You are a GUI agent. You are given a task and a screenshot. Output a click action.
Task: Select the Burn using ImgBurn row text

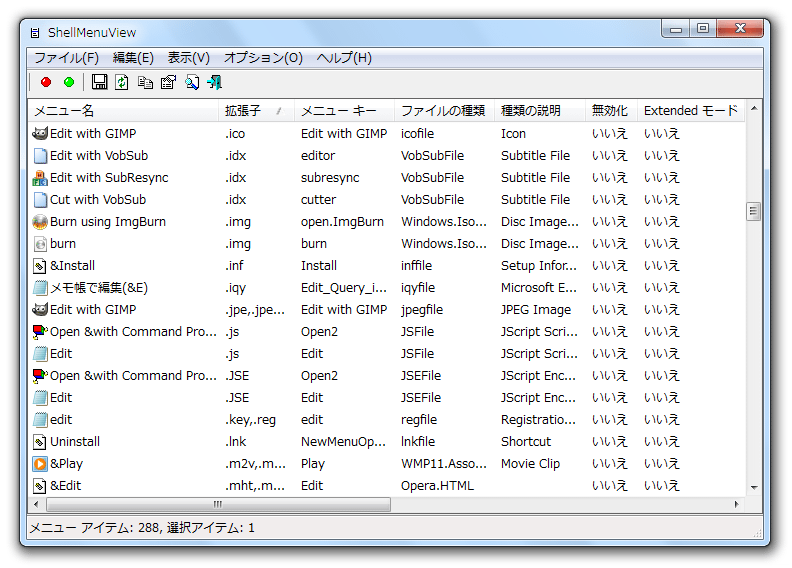pos(108,222)
